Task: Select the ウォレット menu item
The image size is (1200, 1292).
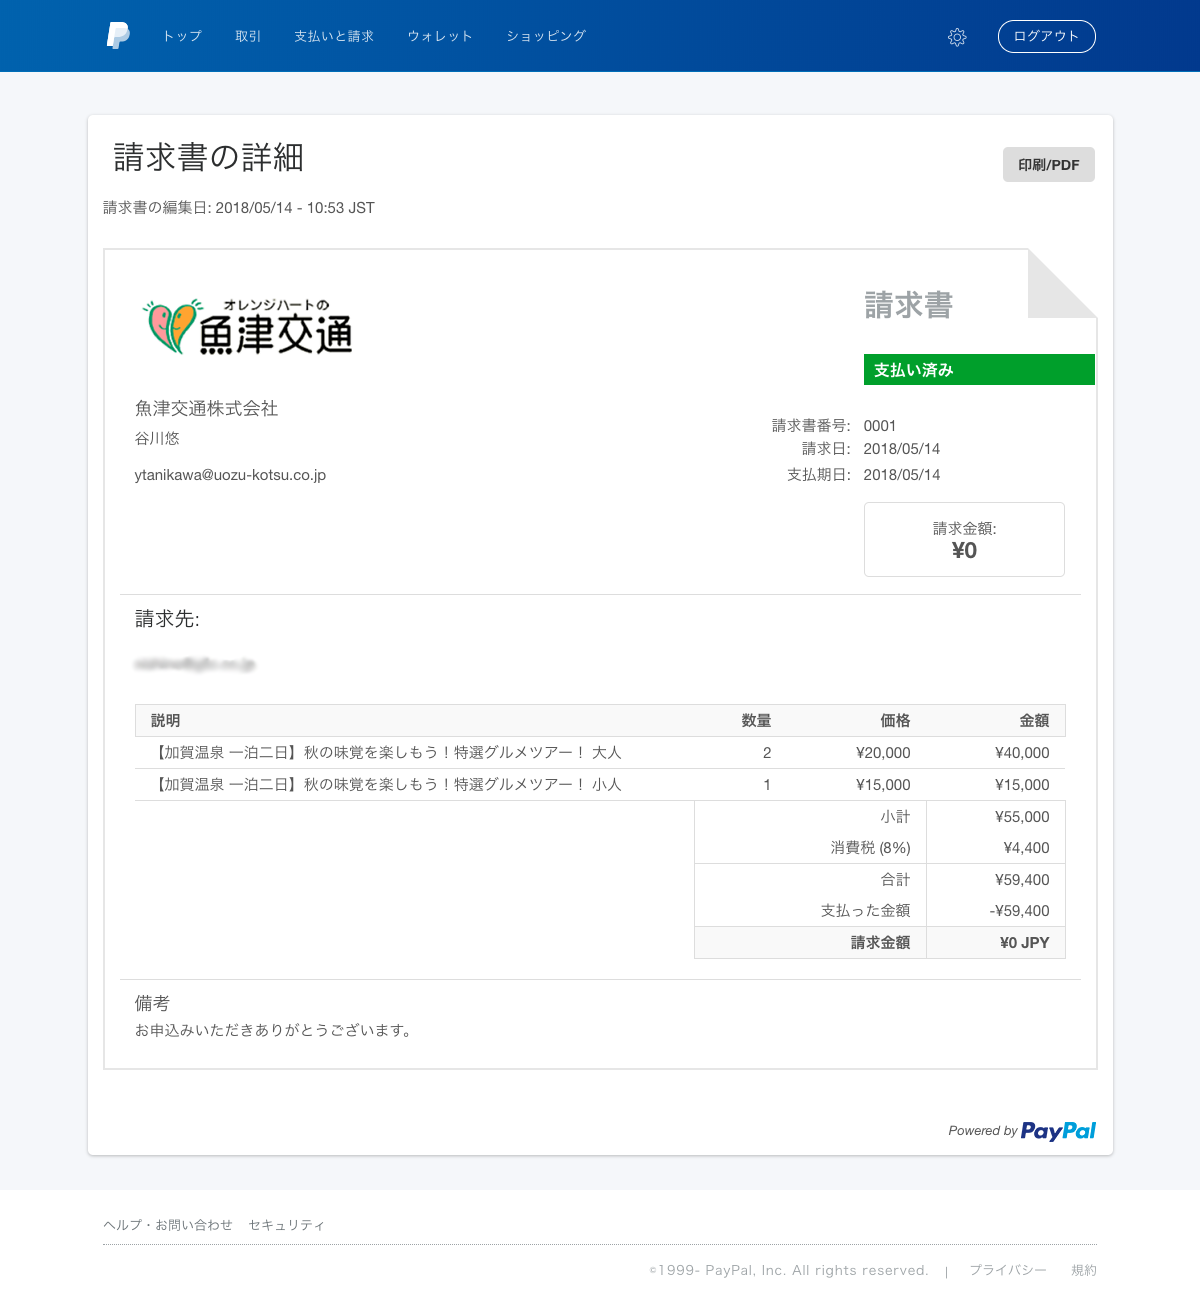Action: point(440,36)
